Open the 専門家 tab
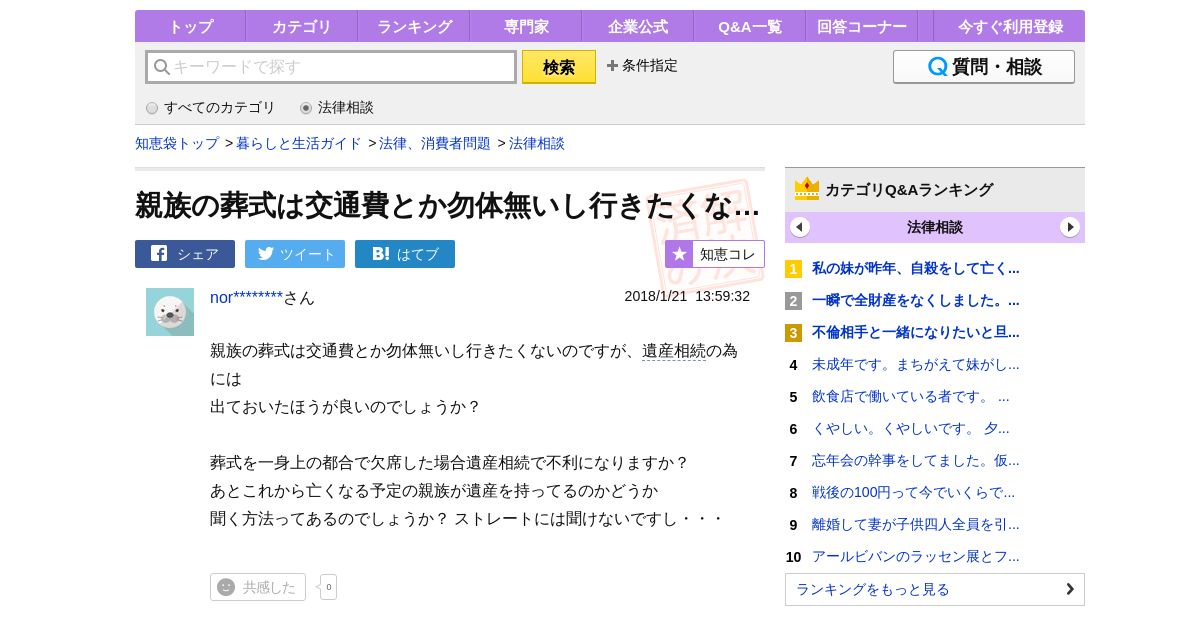The image size is (1200, 630). pyautogui.click(x=526, y=26)
